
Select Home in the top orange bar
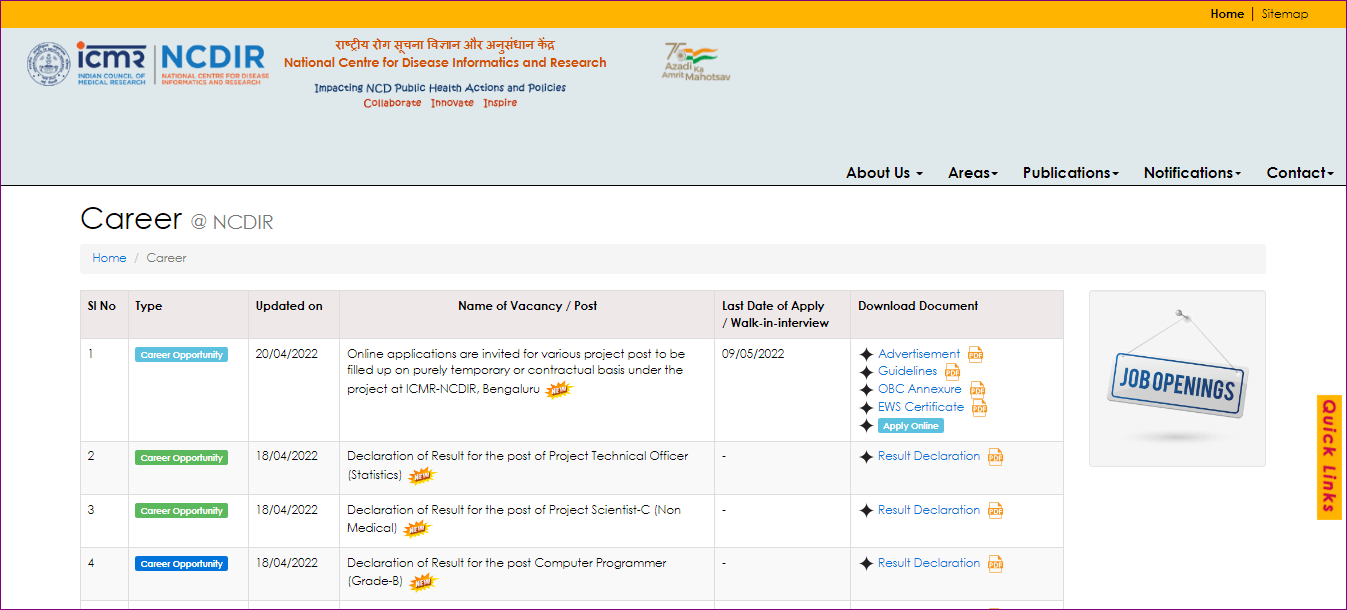click(1227, 14)
